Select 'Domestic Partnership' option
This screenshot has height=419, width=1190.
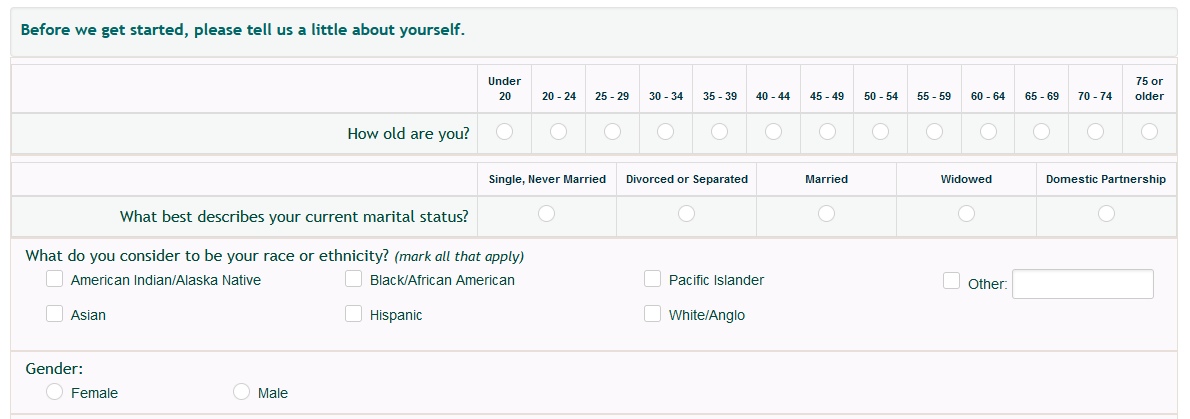[1106, 213]
